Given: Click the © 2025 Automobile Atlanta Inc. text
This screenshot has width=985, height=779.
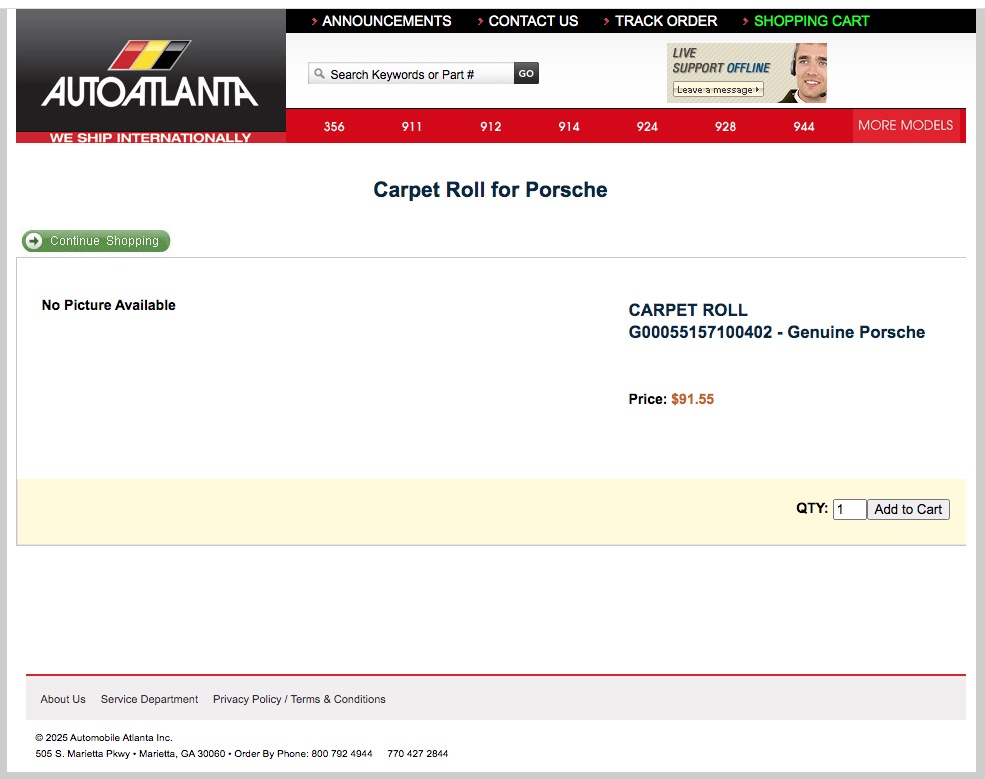Looking at the screenshot, I should [104, 738].
